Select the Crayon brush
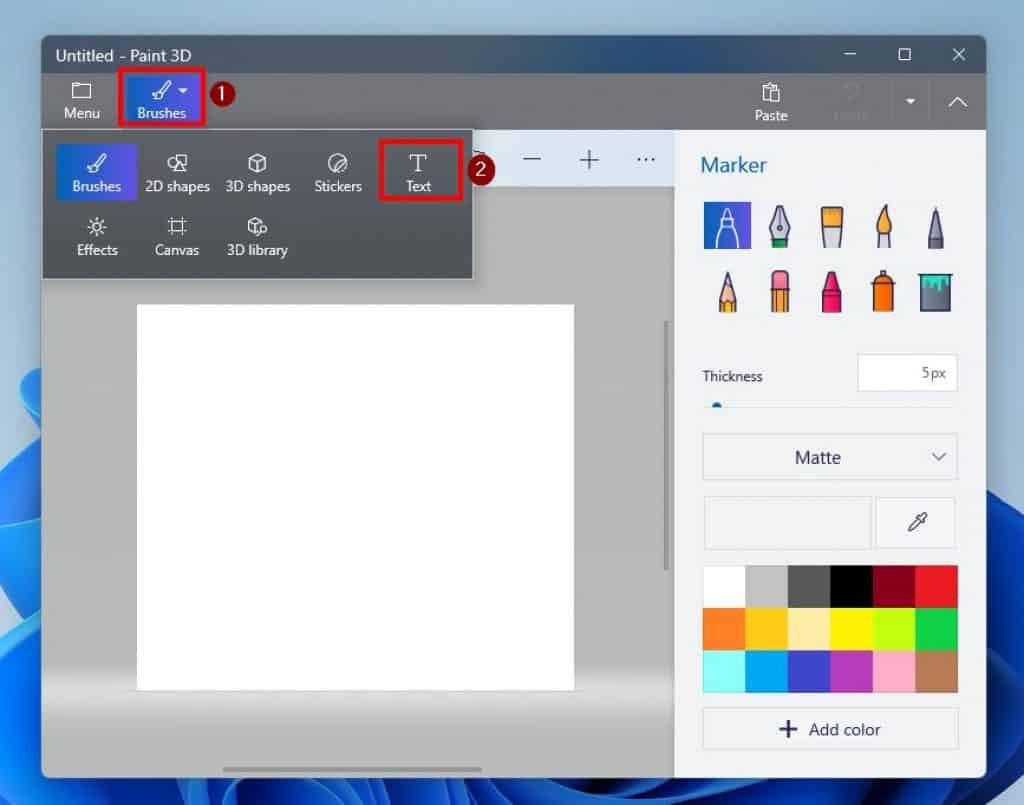This screenshot has width=1024, height=805. pyautogui.click(x=831, y=291)
